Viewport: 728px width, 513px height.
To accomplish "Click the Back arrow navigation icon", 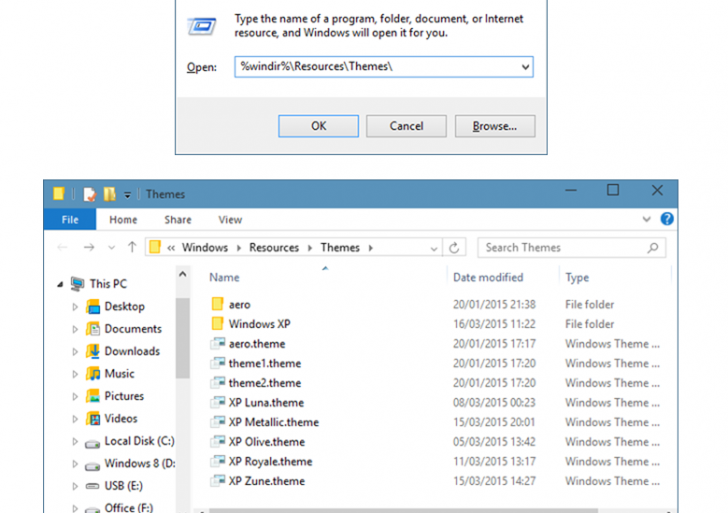I will pyautogui.click(x=62, y=248).
